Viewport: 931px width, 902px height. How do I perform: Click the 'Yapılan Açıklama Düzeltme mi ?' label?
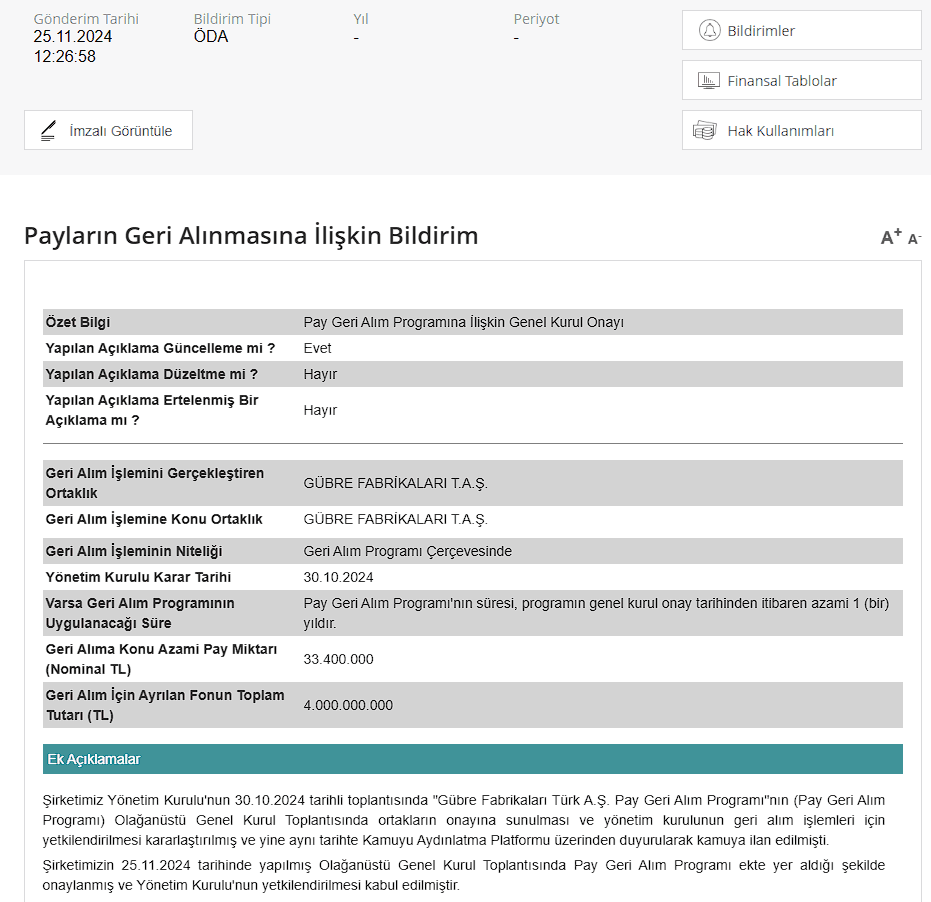click(x=151, y=375)
